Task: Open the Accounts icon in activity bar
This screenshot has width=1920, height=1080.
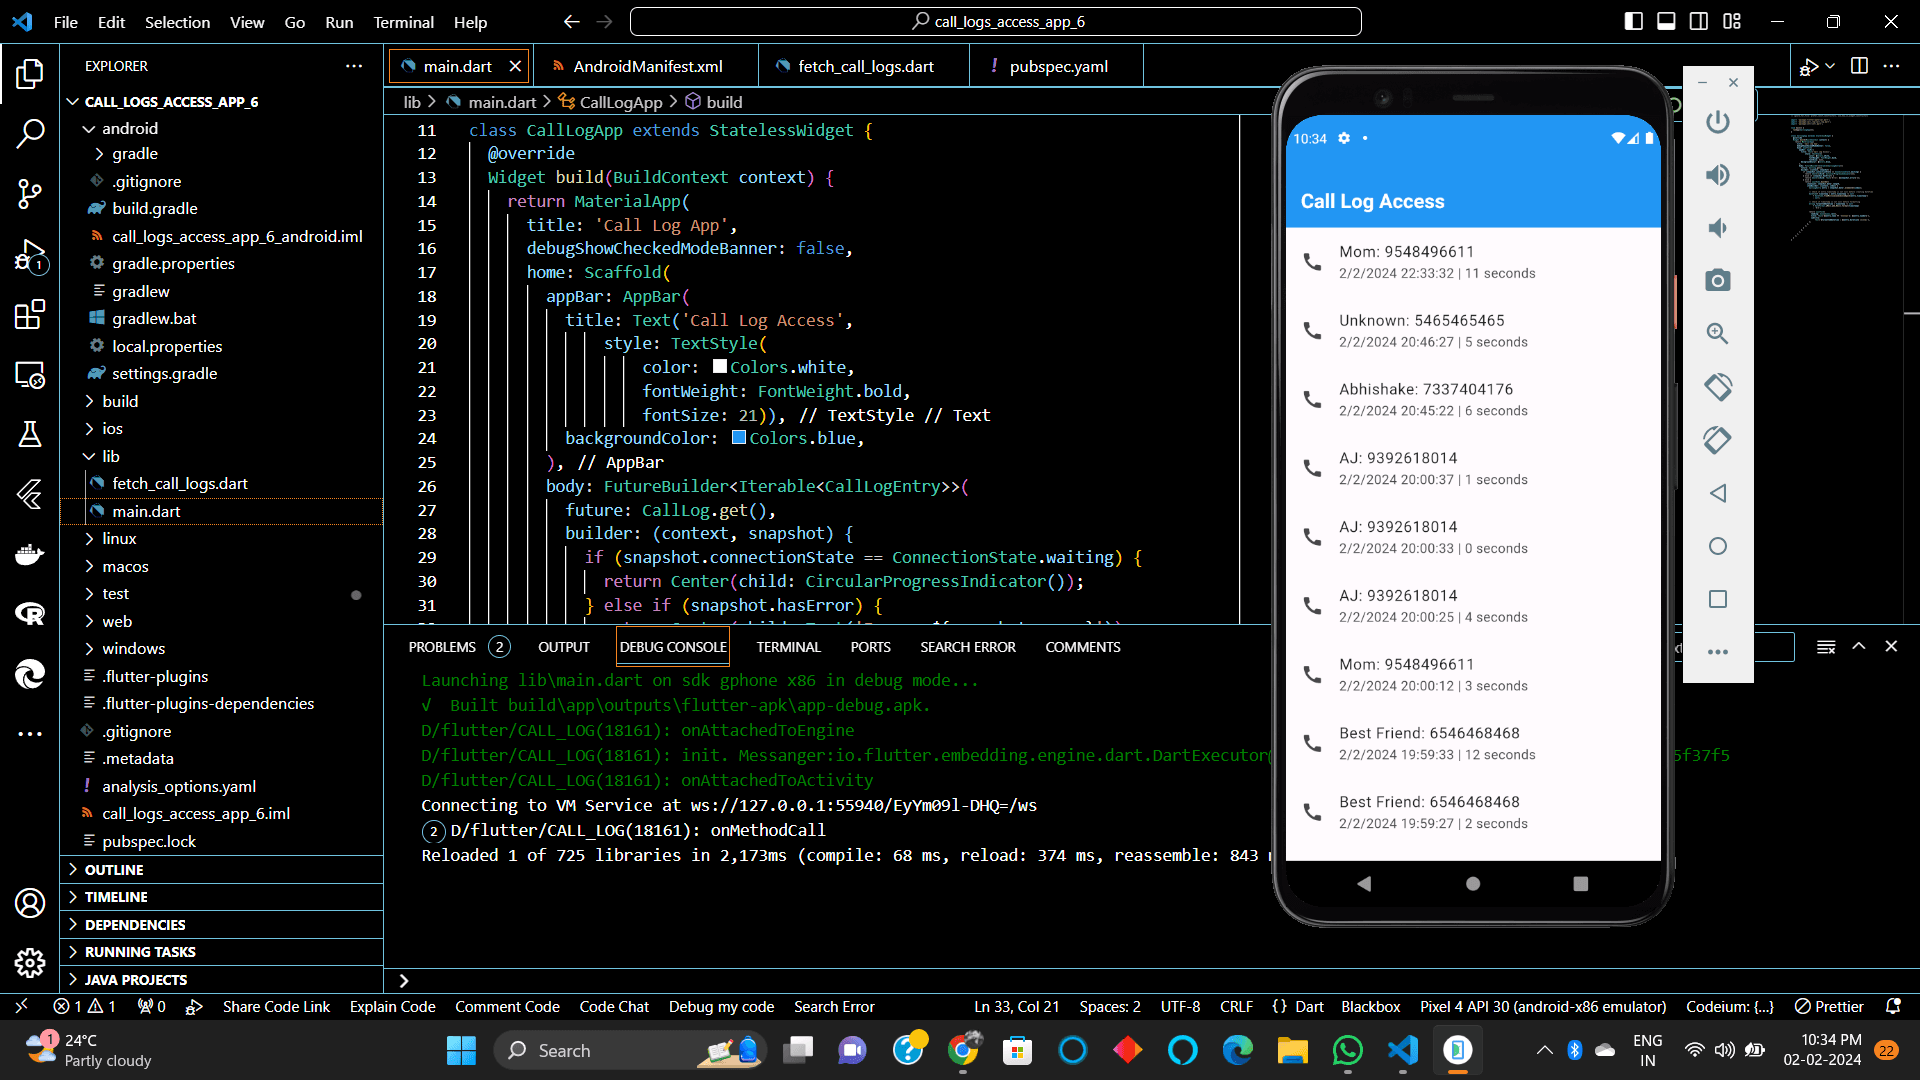Action: (x=30, y=903)
